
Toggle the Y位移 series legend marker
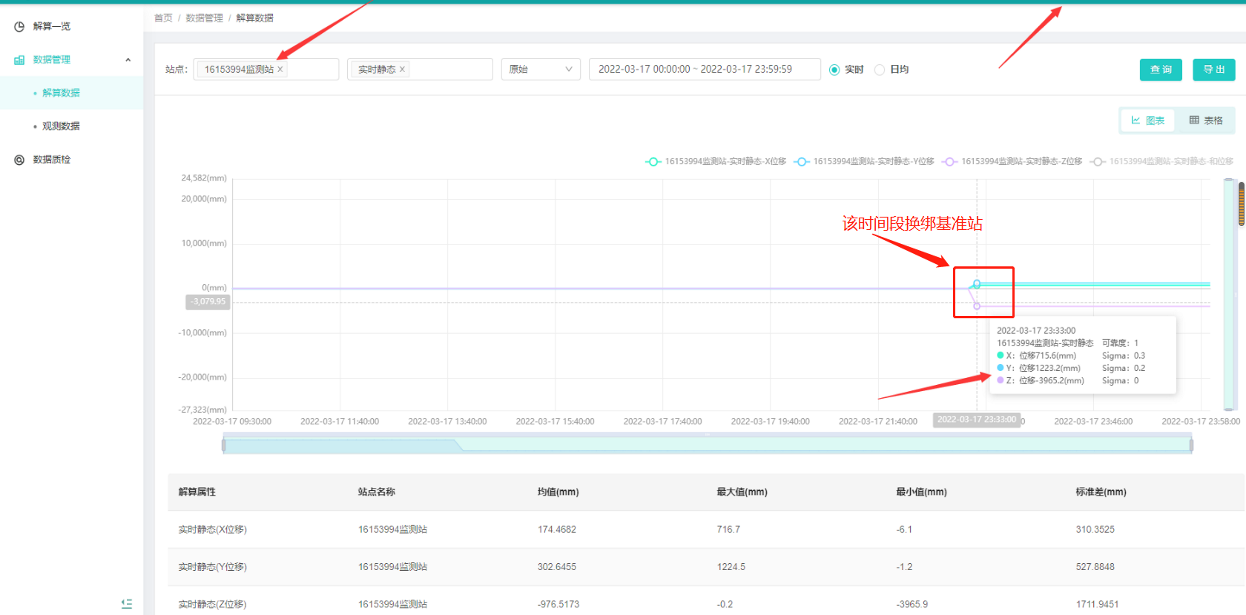[x=802, y=161]
